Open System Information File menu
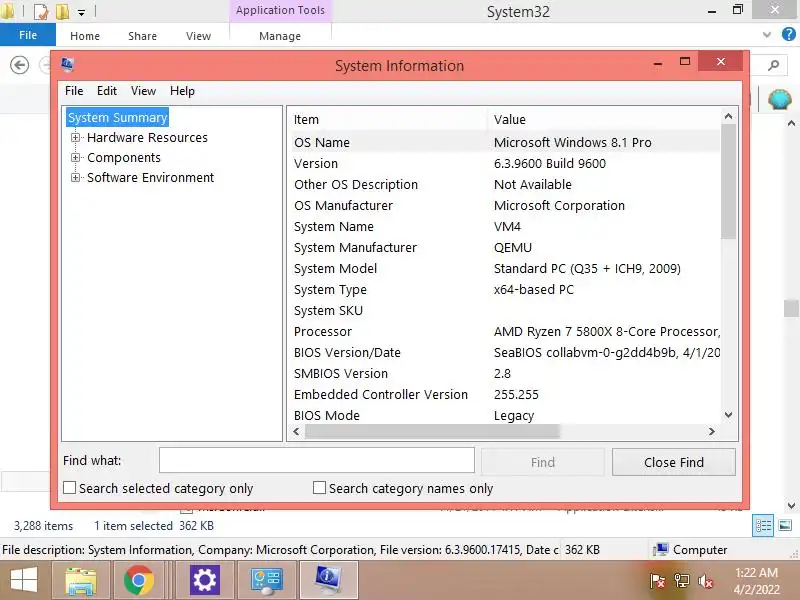Image resolution: width=800 pixels, height=600 pixels. coord(74,91)
